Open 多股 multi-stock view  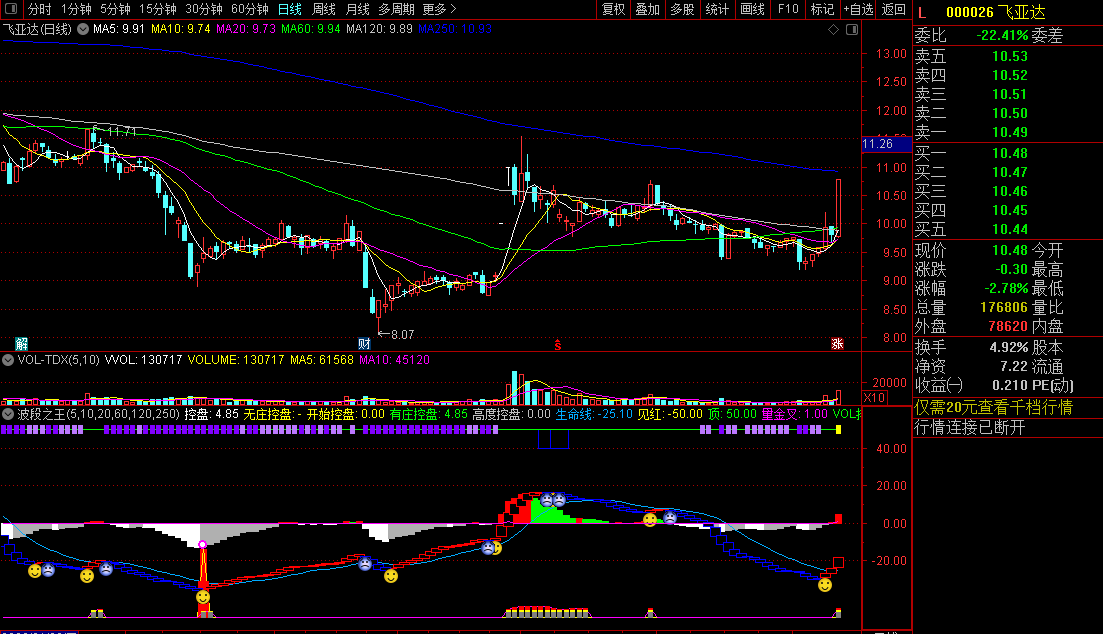[x=682, y=9]
